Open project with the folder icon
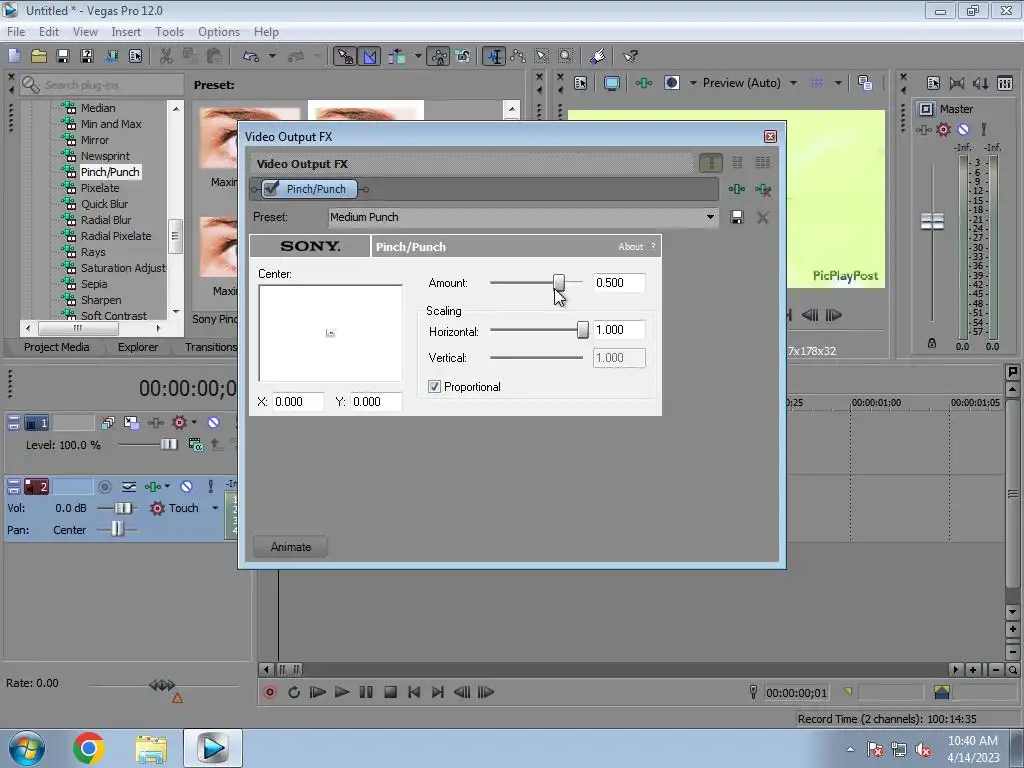Viewport: 1024px width, 768px height. pyautogui.click(x=39, y=56)
